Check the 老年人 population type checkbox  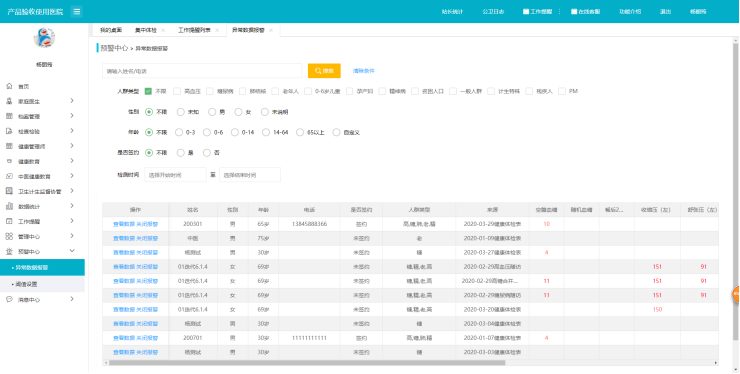pos(275,91)
